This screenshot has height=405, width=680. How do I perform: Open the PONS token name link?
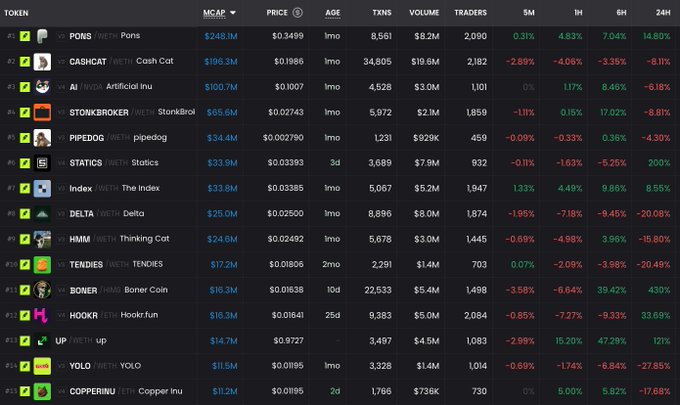pyautogui.click(x=80, y=36)
